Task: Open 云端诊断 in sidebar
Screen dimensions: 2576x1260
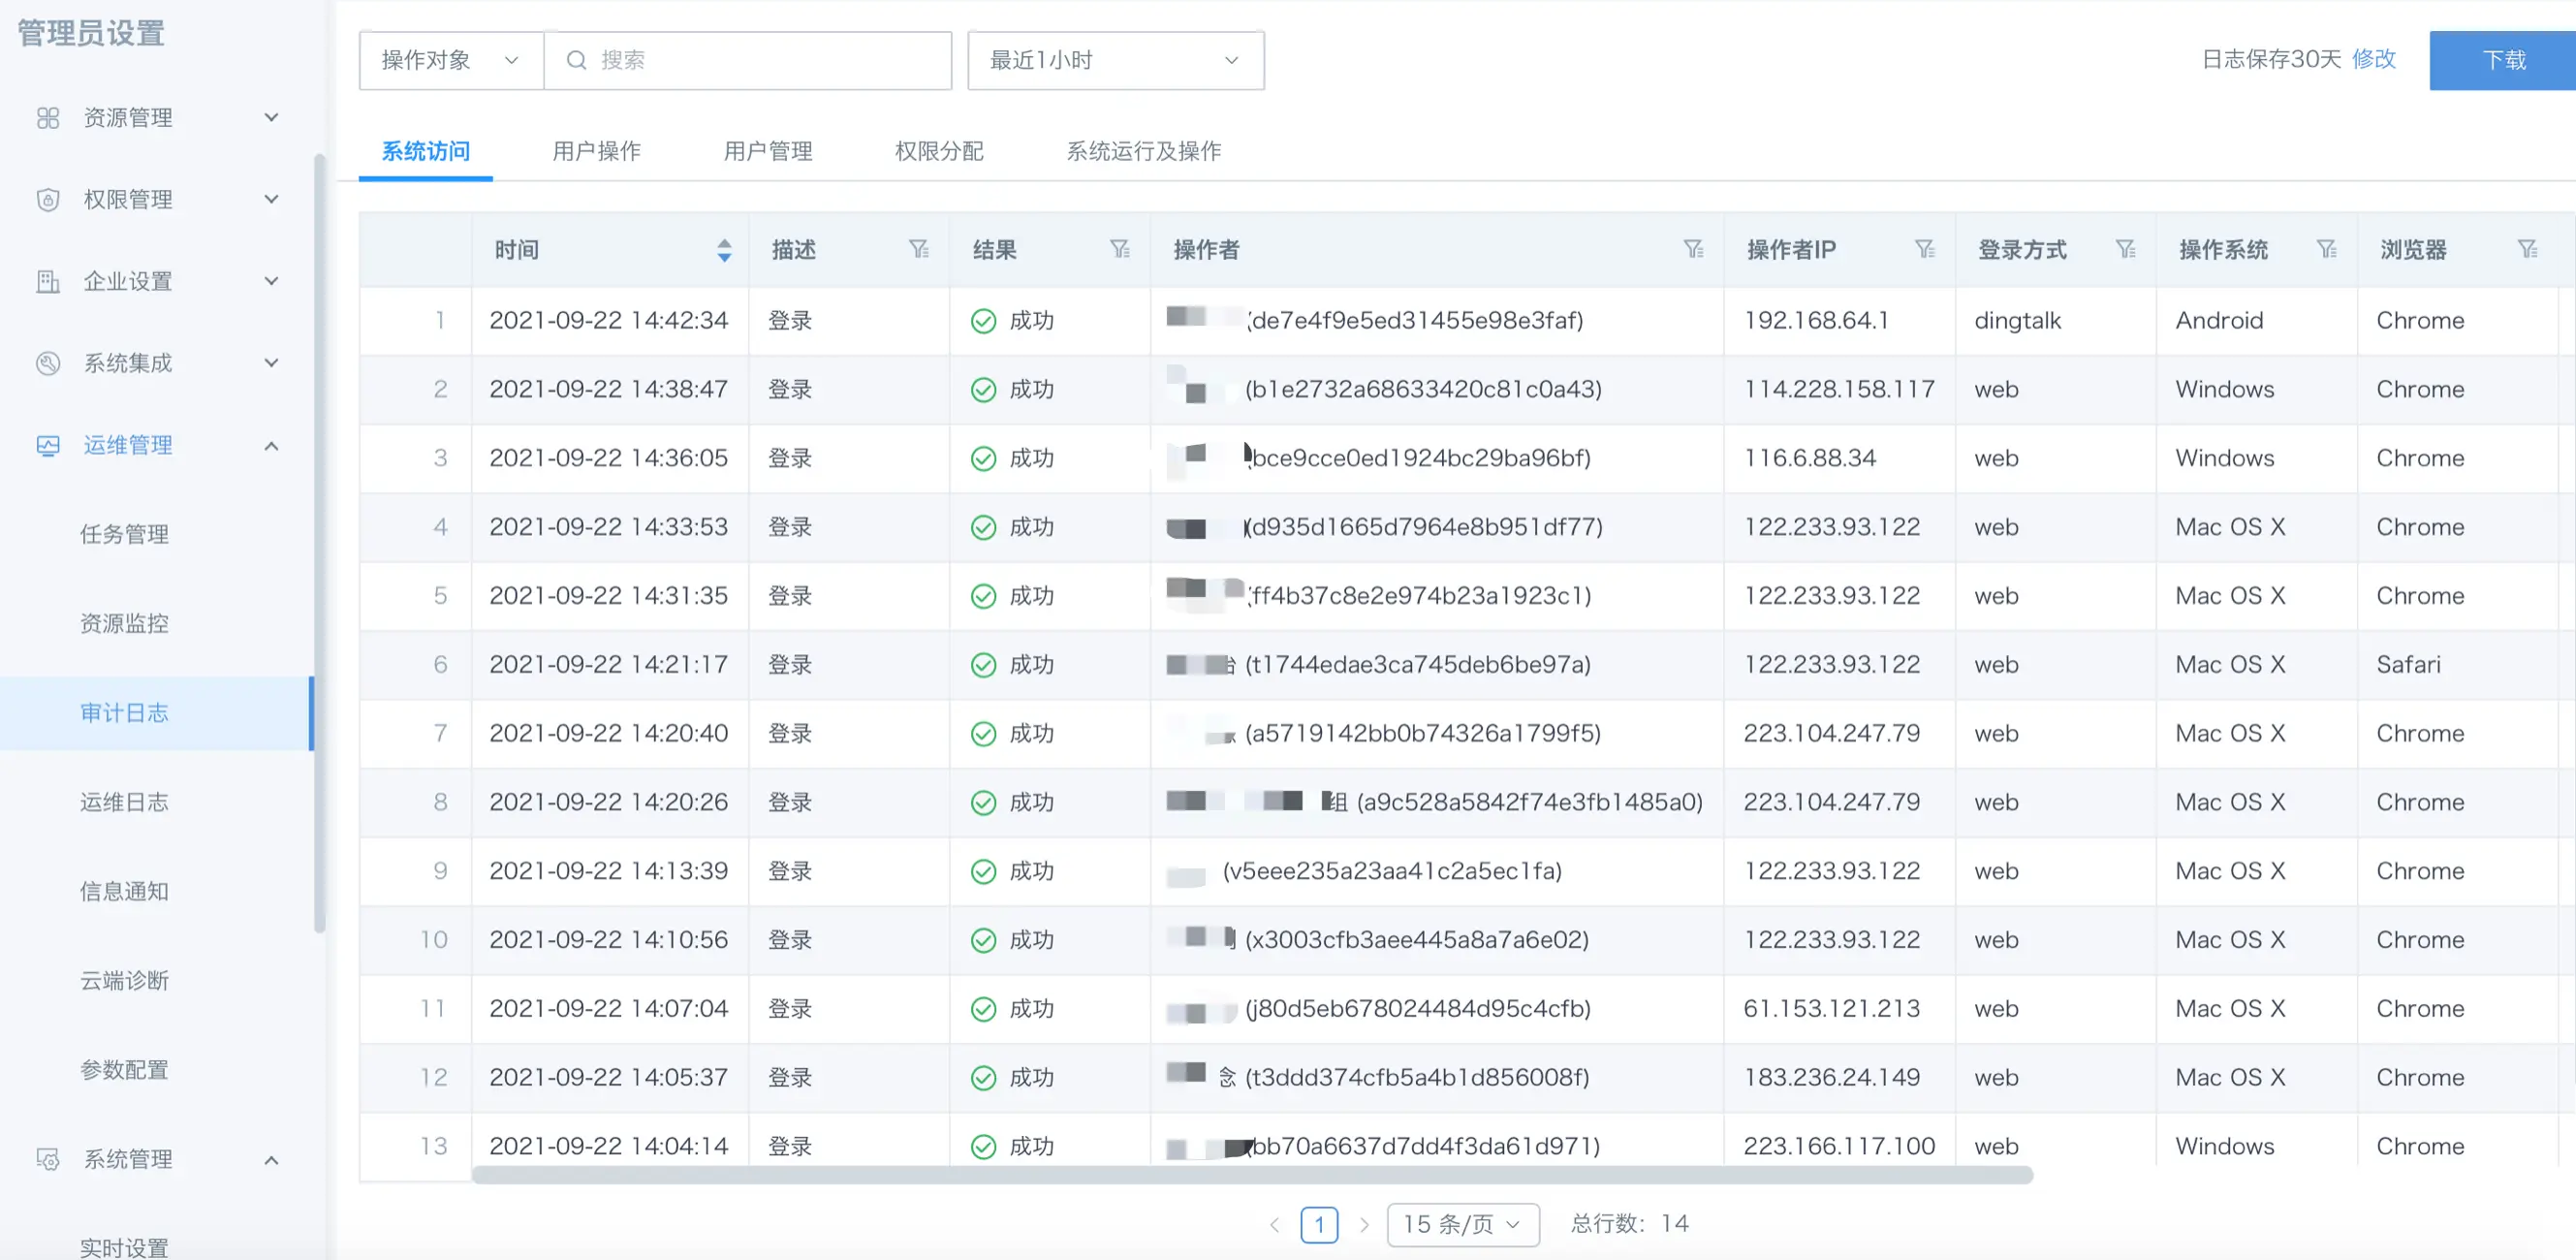Action: 125,981
